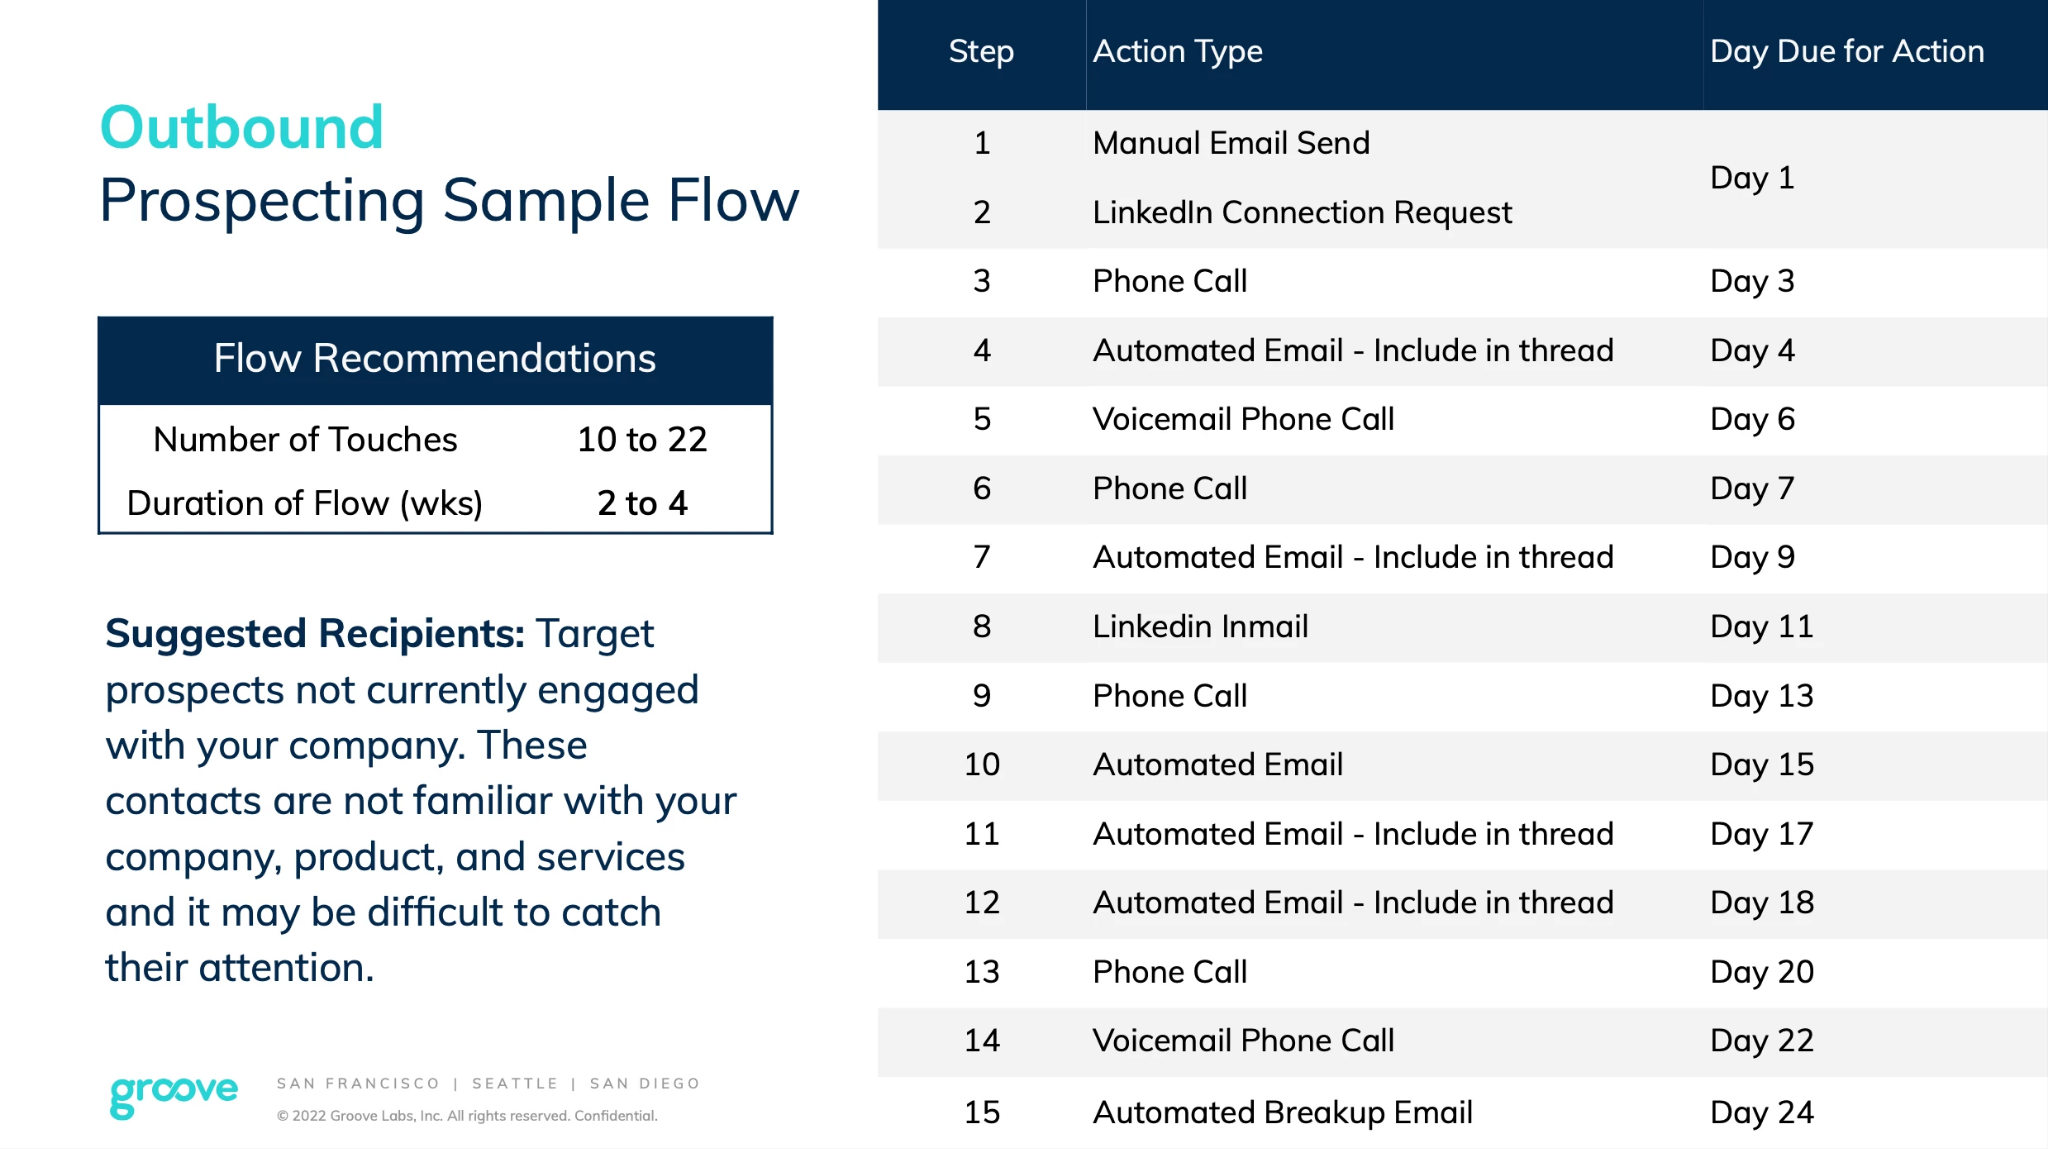Click the Step column header

pyautogui.click(x=981, y=52)
